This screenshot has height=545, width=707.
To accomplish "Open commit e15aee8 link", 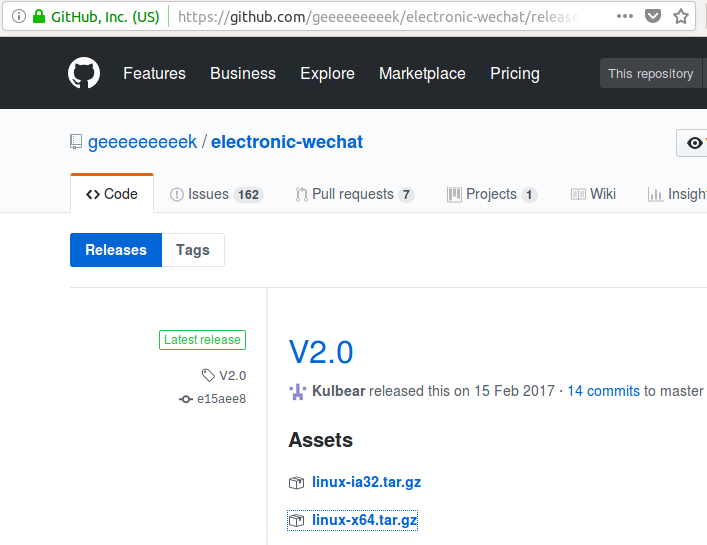I will 221,399.
